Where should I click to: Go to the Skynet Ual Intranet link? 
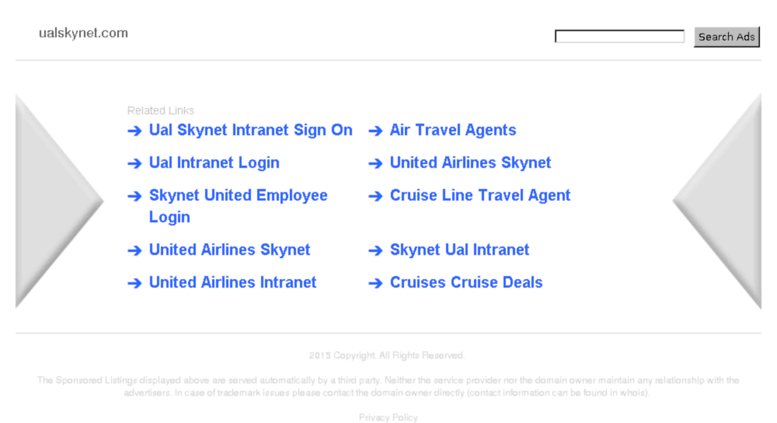pos(459,250)
